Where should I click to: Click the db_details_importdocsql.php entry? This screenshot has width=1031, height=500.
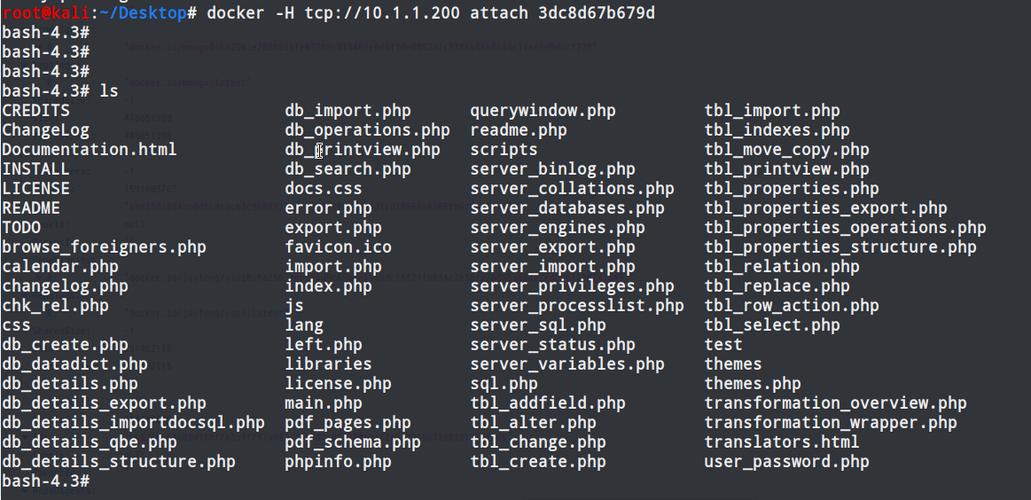(x=133, y=423)
